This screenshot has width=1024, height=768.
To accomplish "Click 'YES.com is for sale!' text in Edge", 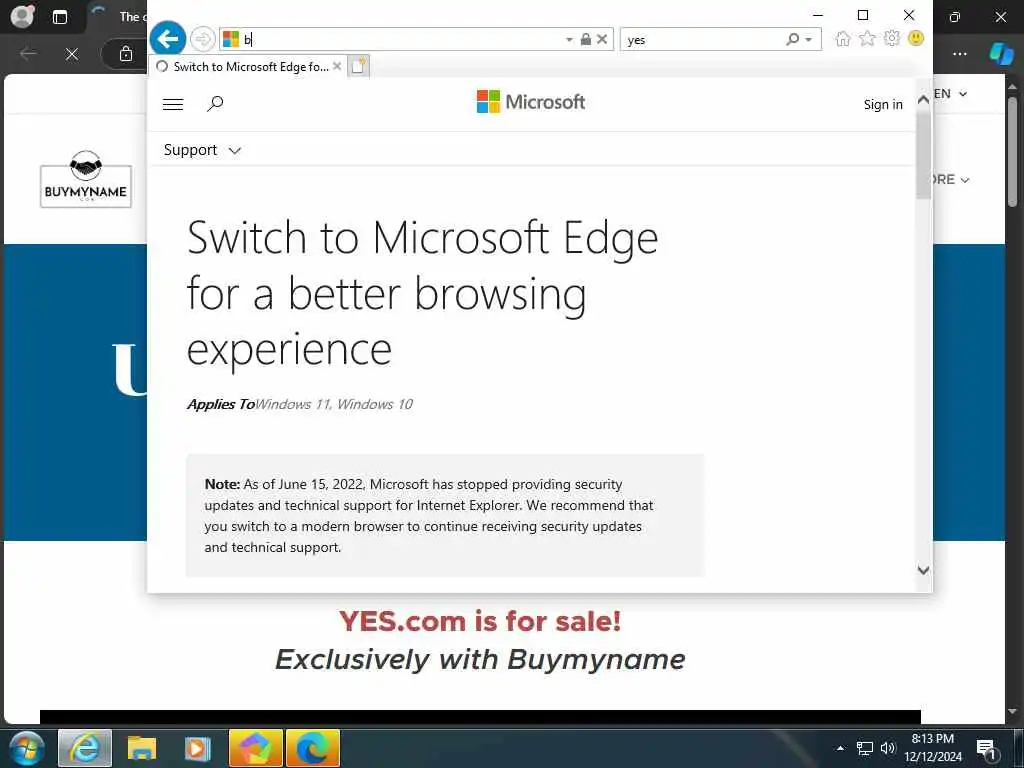I will [x=480, y=621].
